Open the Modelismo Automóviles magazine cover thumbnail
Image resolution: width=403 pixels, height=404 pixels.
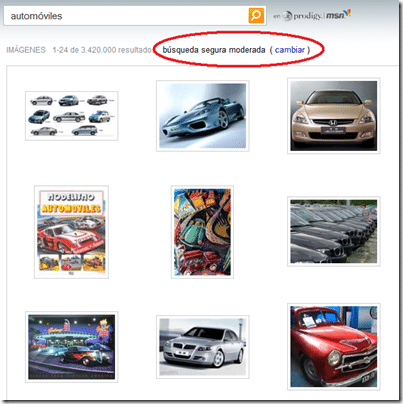point(71,232)
